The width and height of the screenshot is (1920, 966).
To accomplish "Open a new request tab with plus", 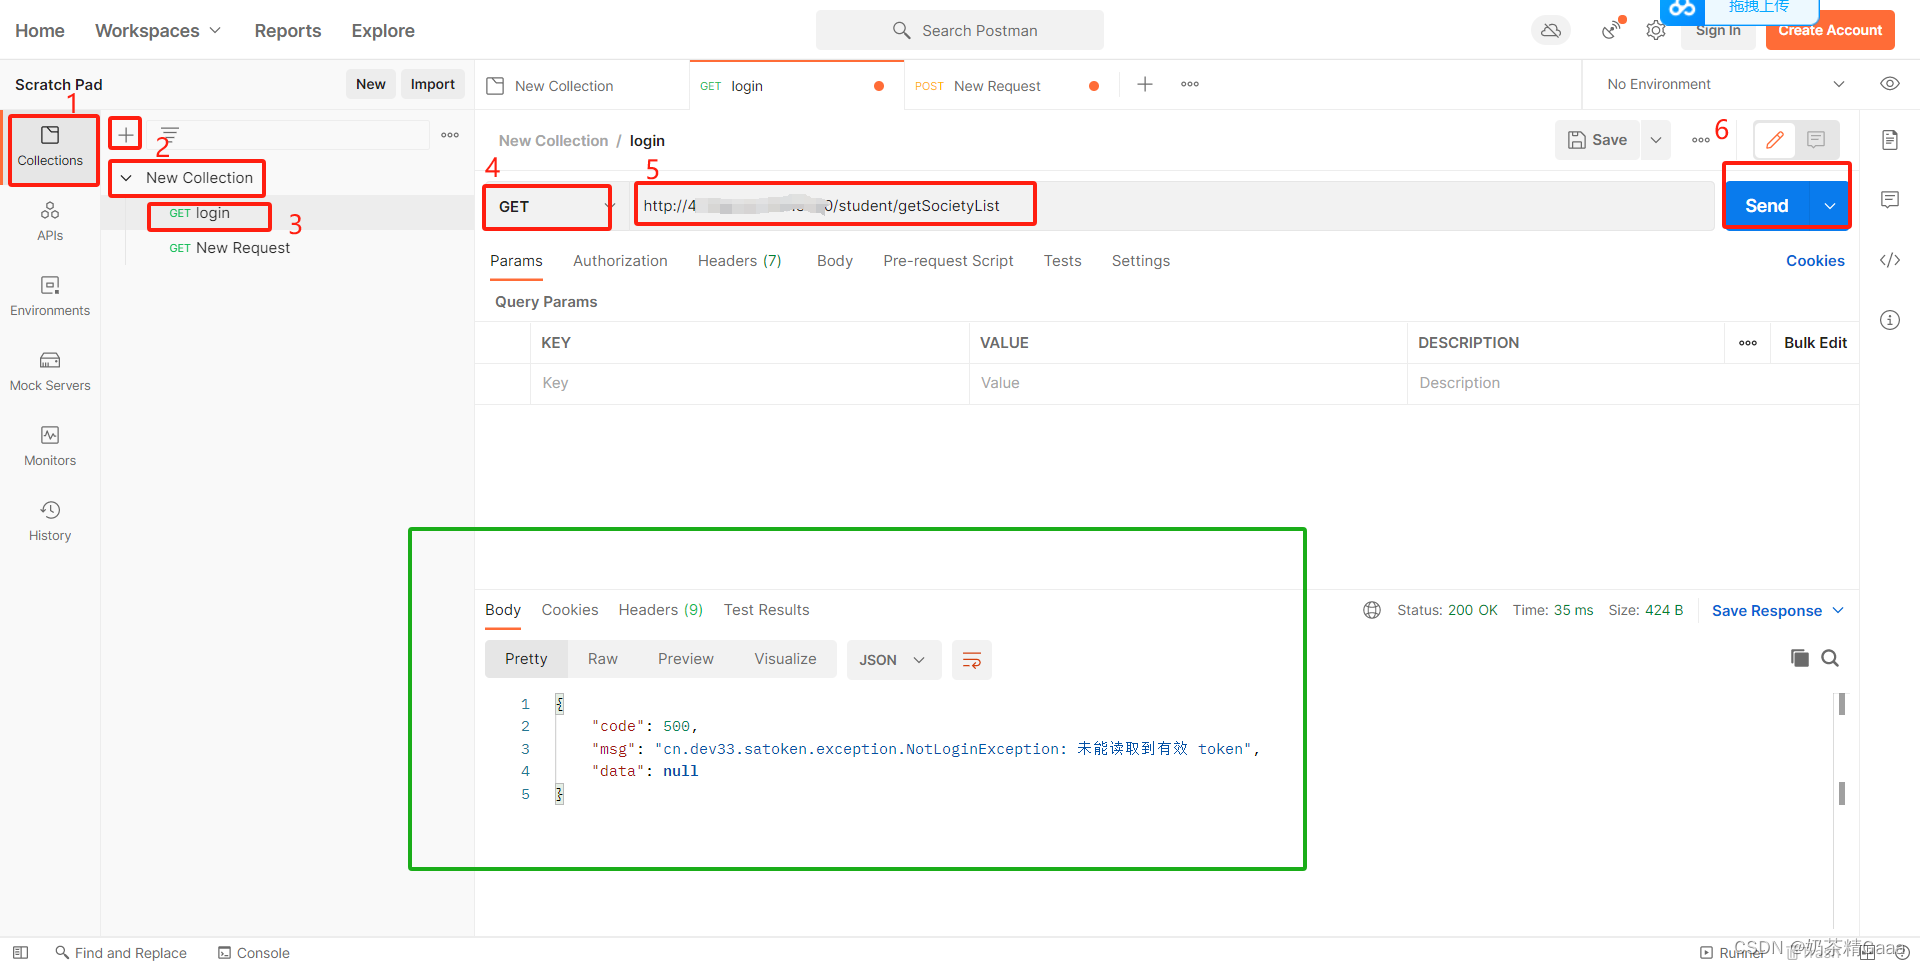I will tap(1145, 84).
